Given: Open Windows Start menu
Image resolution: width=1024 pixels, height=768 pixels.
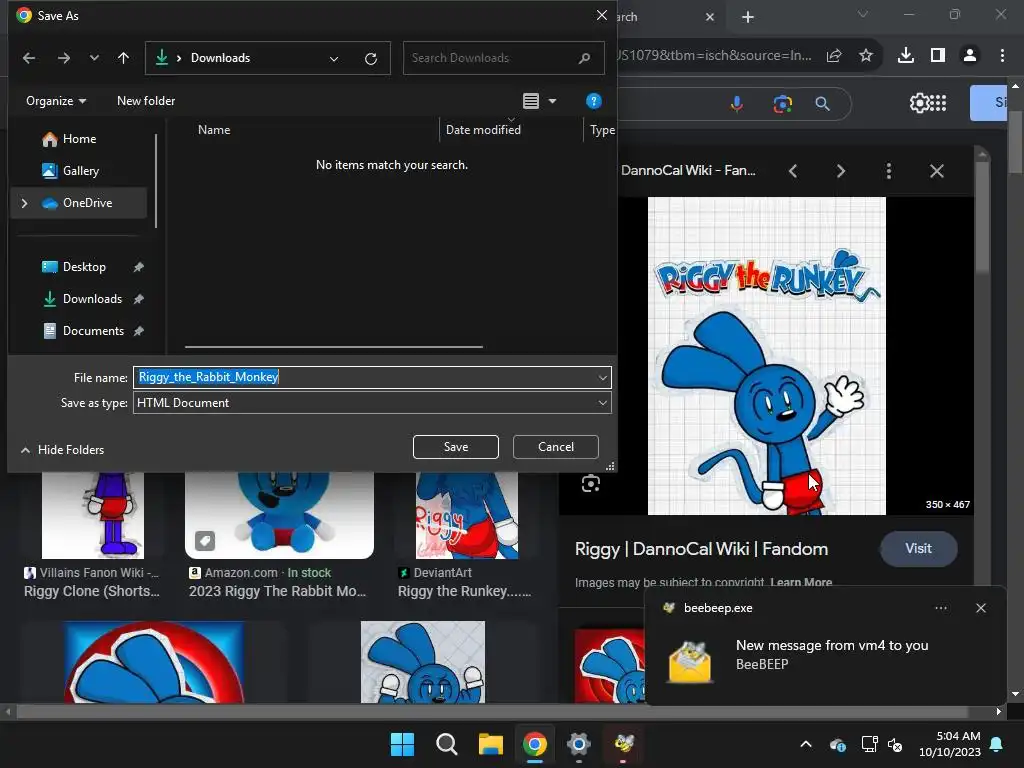Looking at the screenshot, I should click(x=402, y=744).
